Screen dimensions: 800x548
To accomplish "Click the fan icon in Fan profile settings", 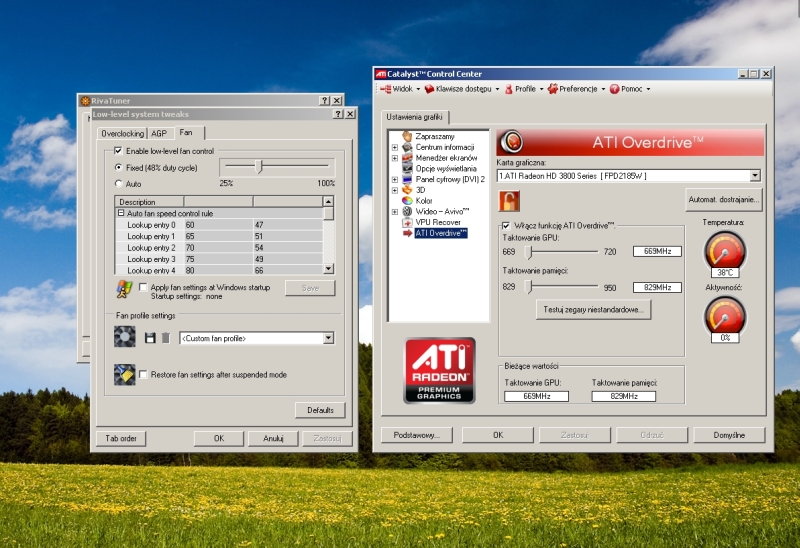I will (124, 337).
